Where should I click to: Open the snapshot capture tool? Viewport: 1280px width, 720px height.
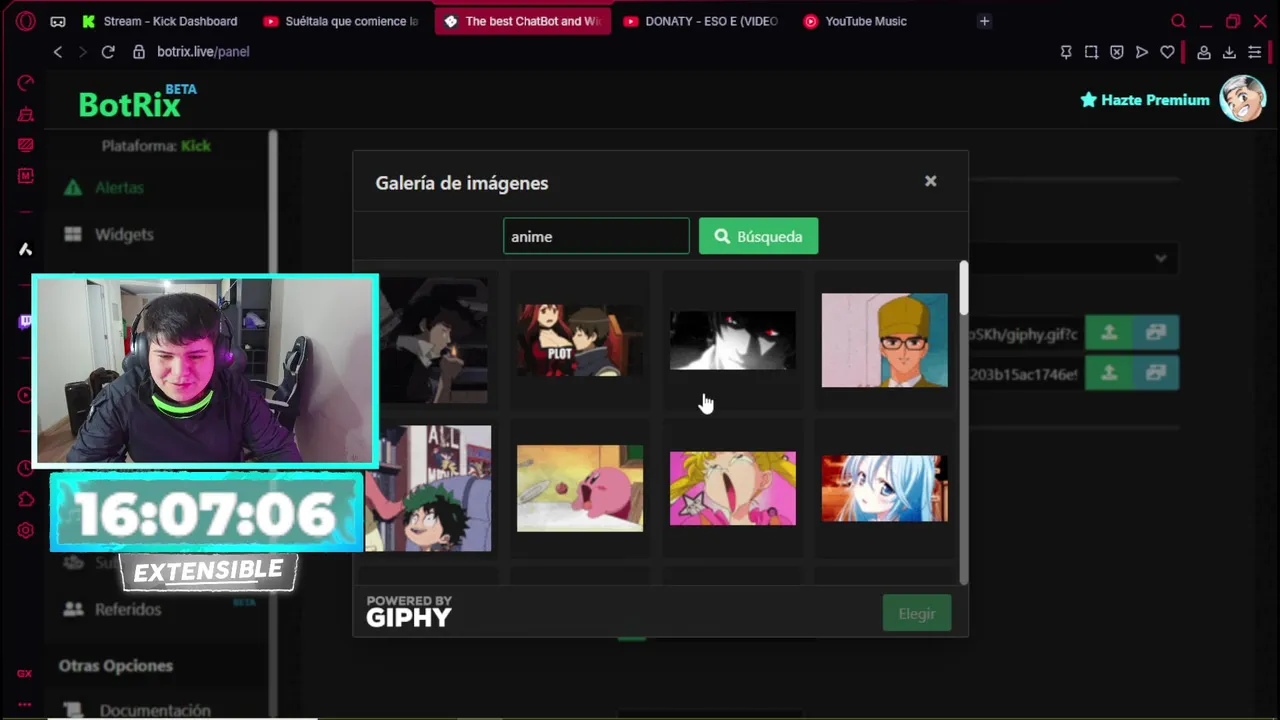tap(1091, 52)
